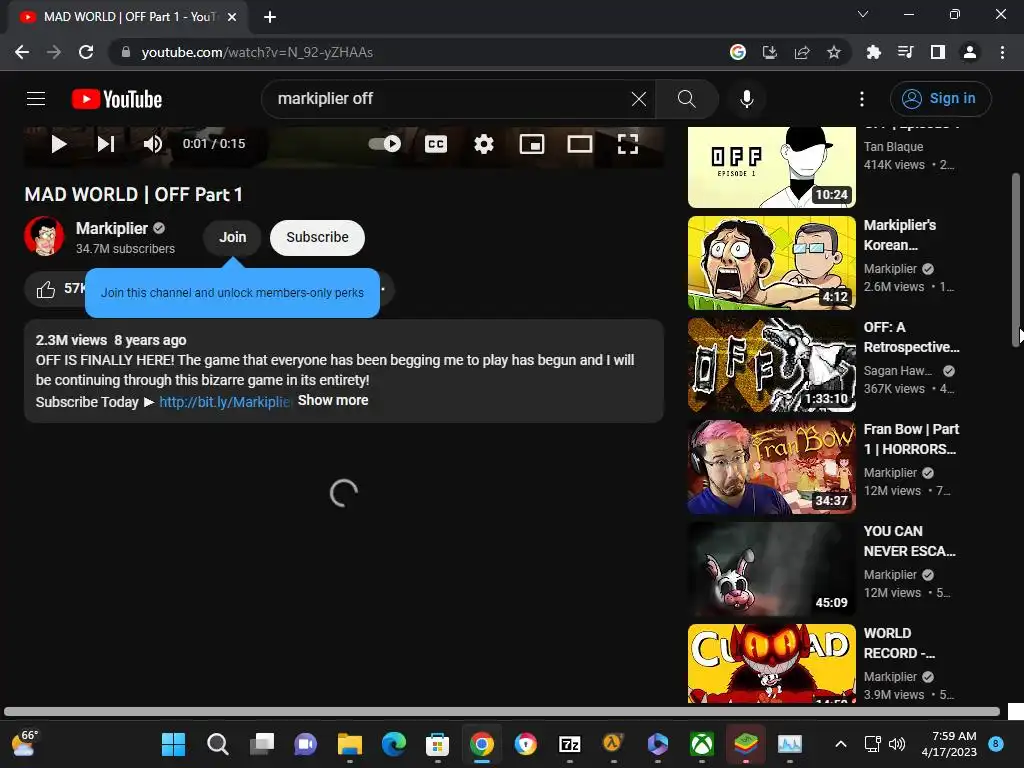Subscribe to Markiplier
1024x768 pixels.
click(x=317, y=237)
